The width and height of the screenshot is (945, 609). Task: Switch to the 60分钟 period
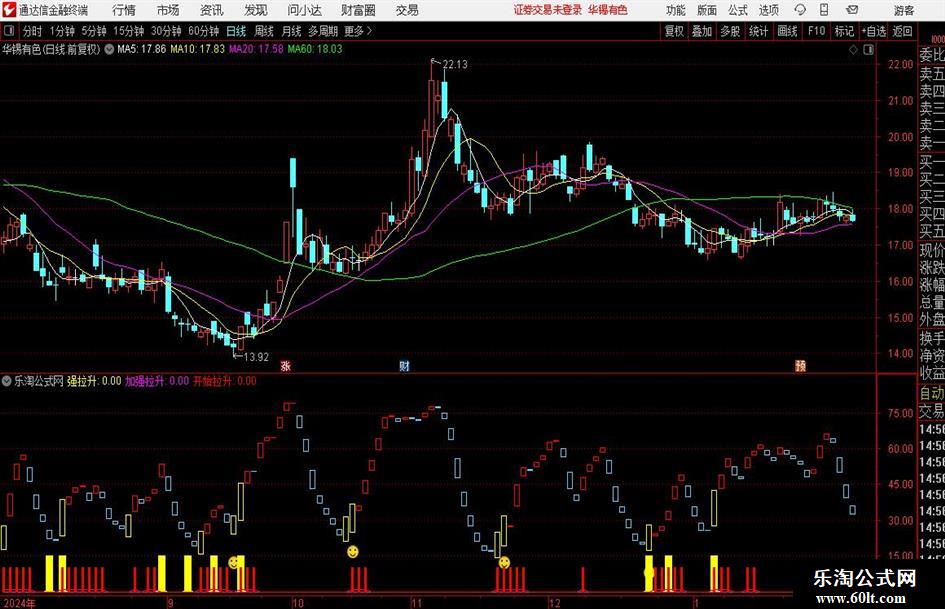coord(203,31)
